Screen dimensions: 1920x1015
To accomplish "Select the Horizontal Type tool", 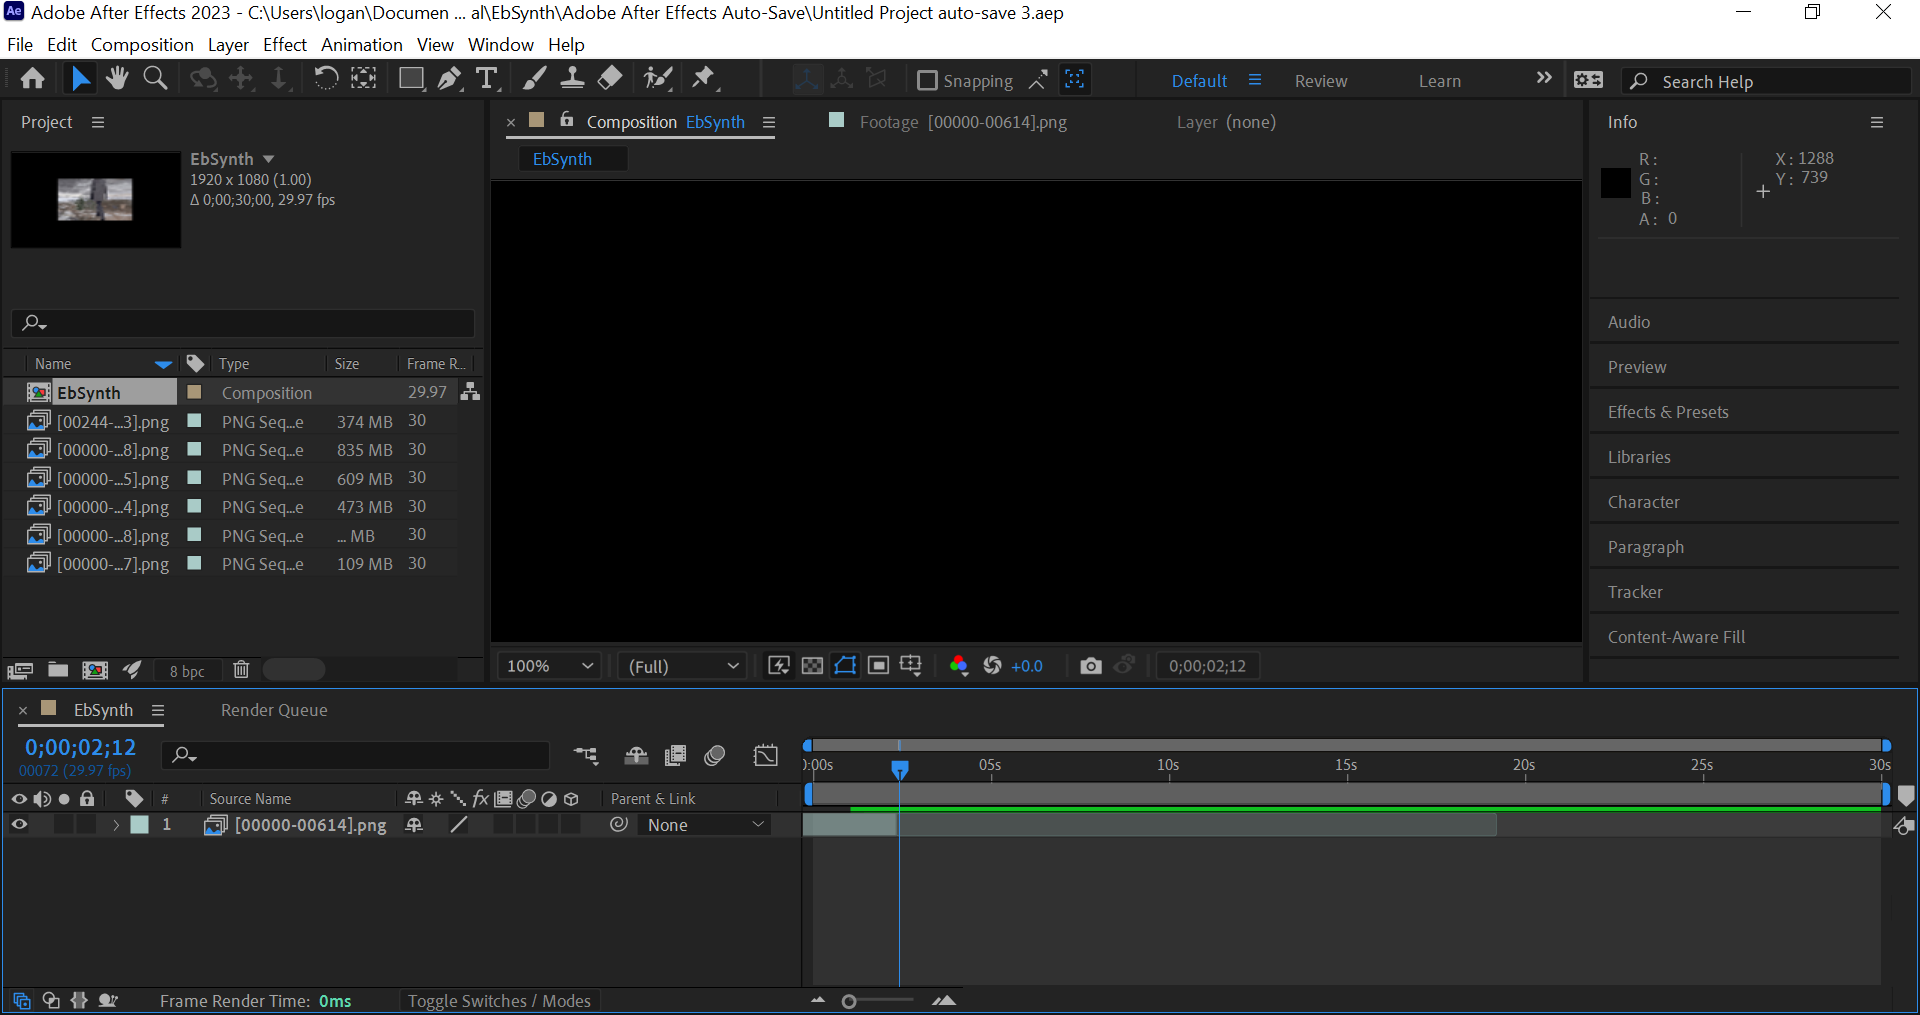I will coord(487,79).
